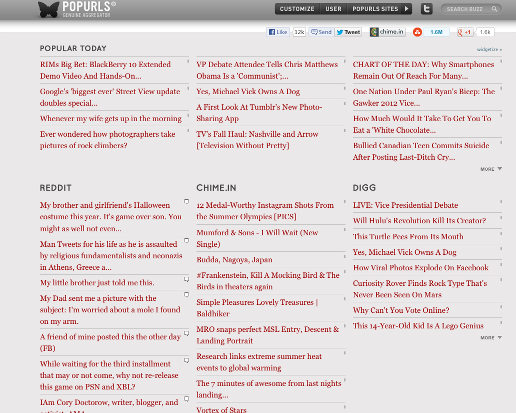Open 14-Year-Old Lego Genius link

(x=418, y=326)
